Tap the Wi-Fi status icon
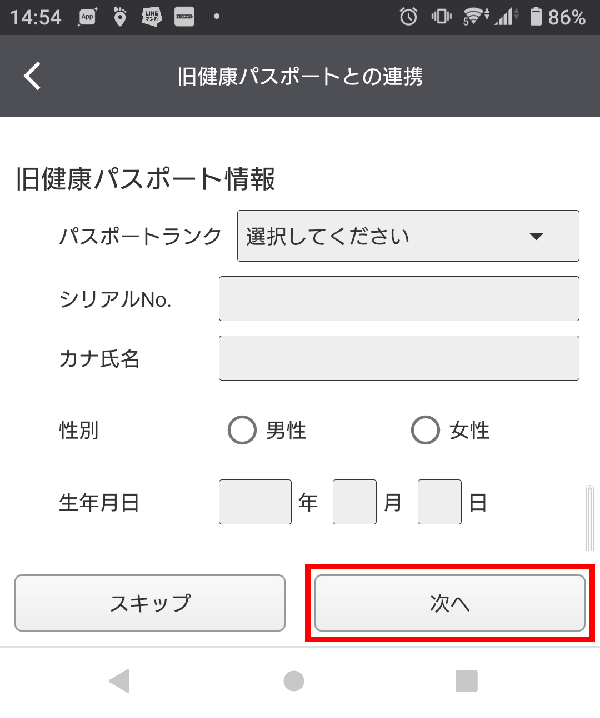 tap(475, 17)
